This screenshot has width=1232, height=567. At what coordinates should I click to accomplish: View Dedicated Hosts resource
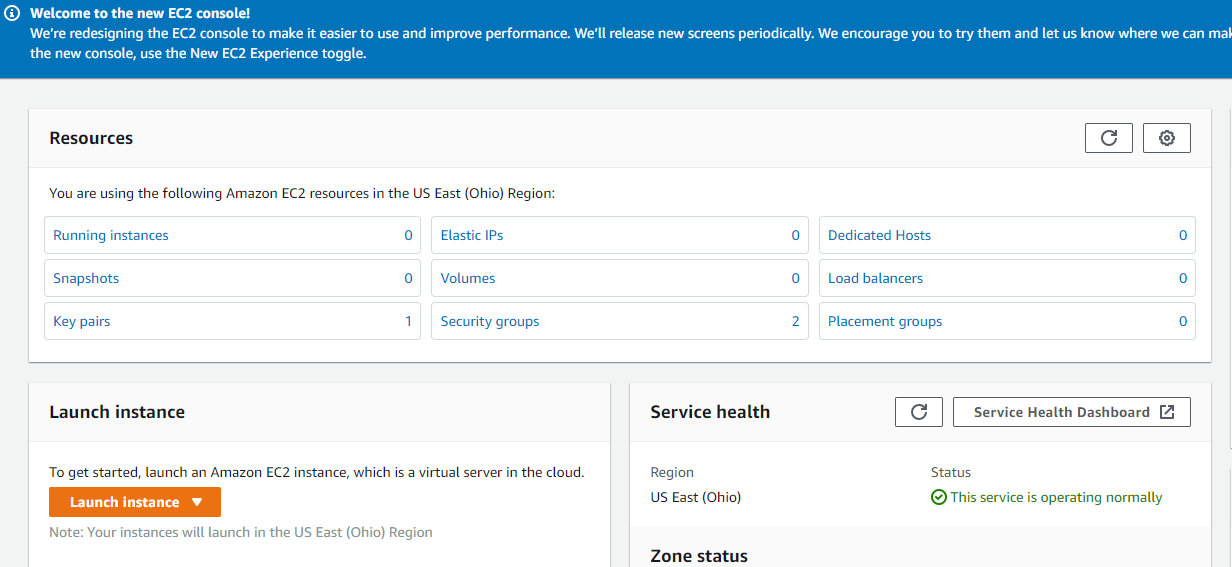pyautogui.click(x=879, y=235)
